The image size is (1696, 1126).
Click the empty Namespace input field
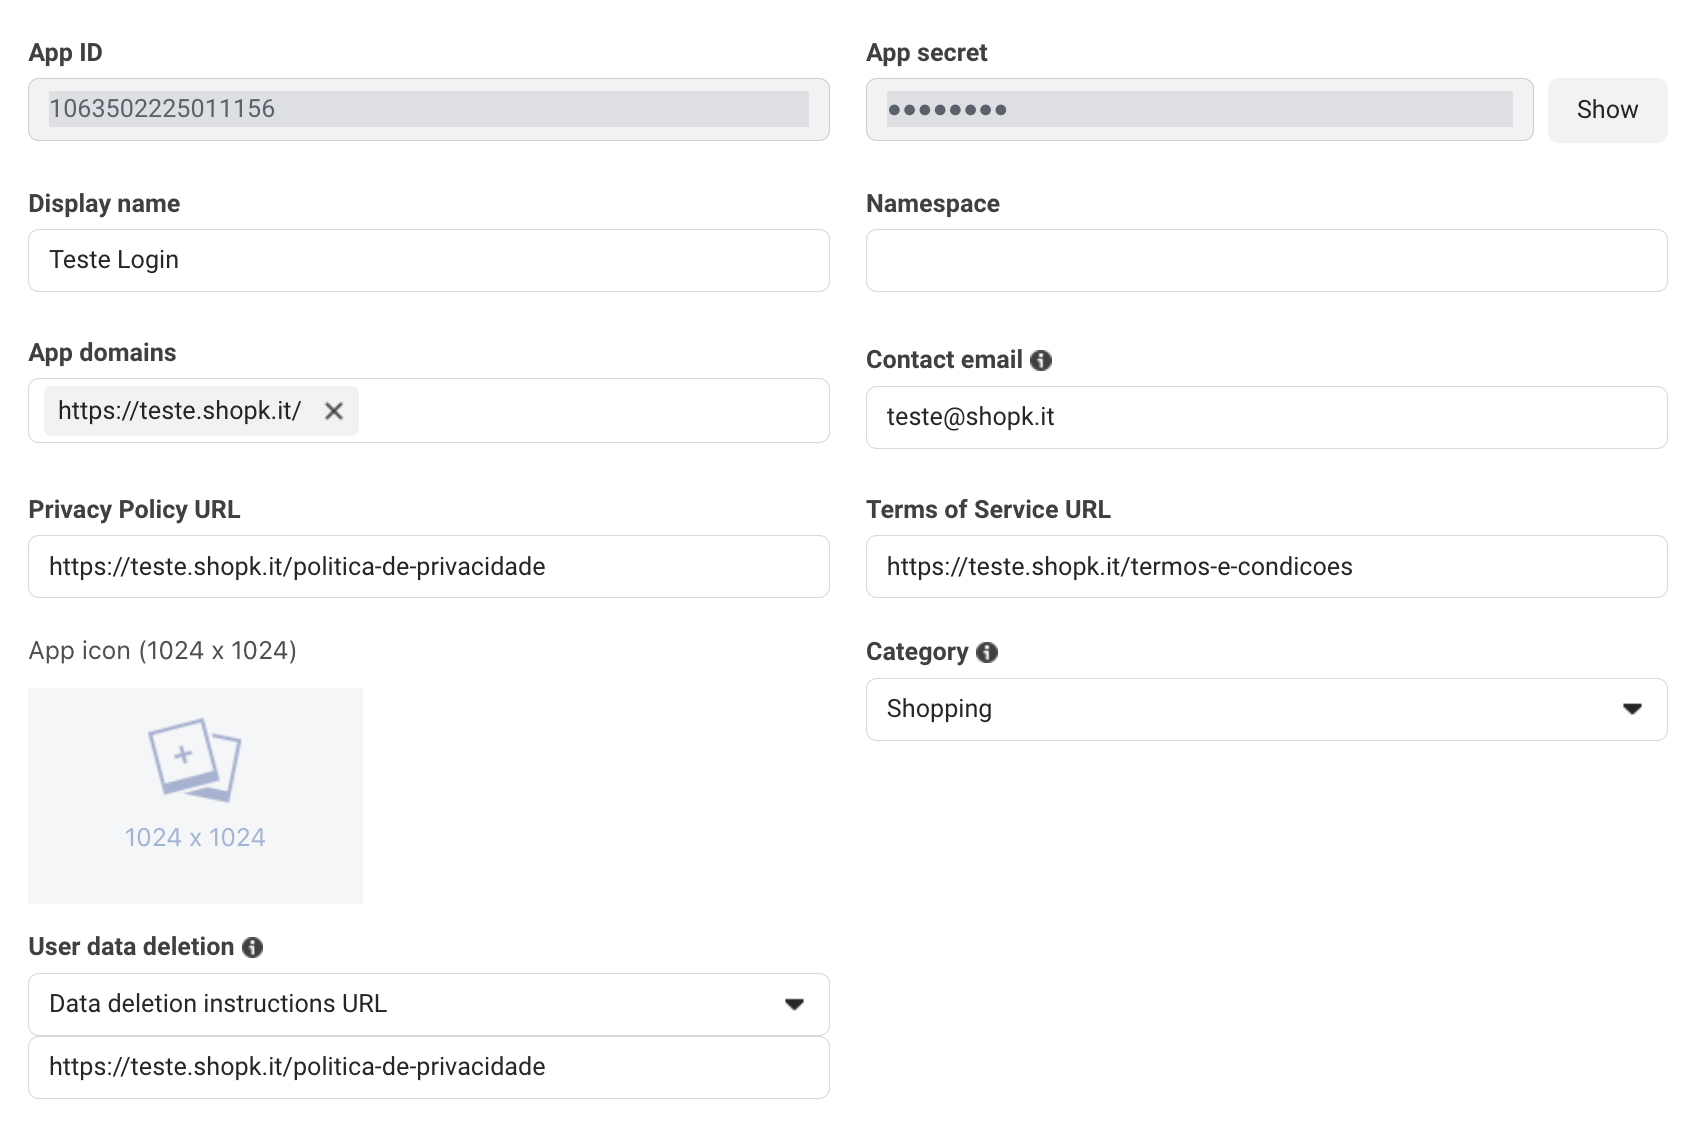tap(1265, 260)
